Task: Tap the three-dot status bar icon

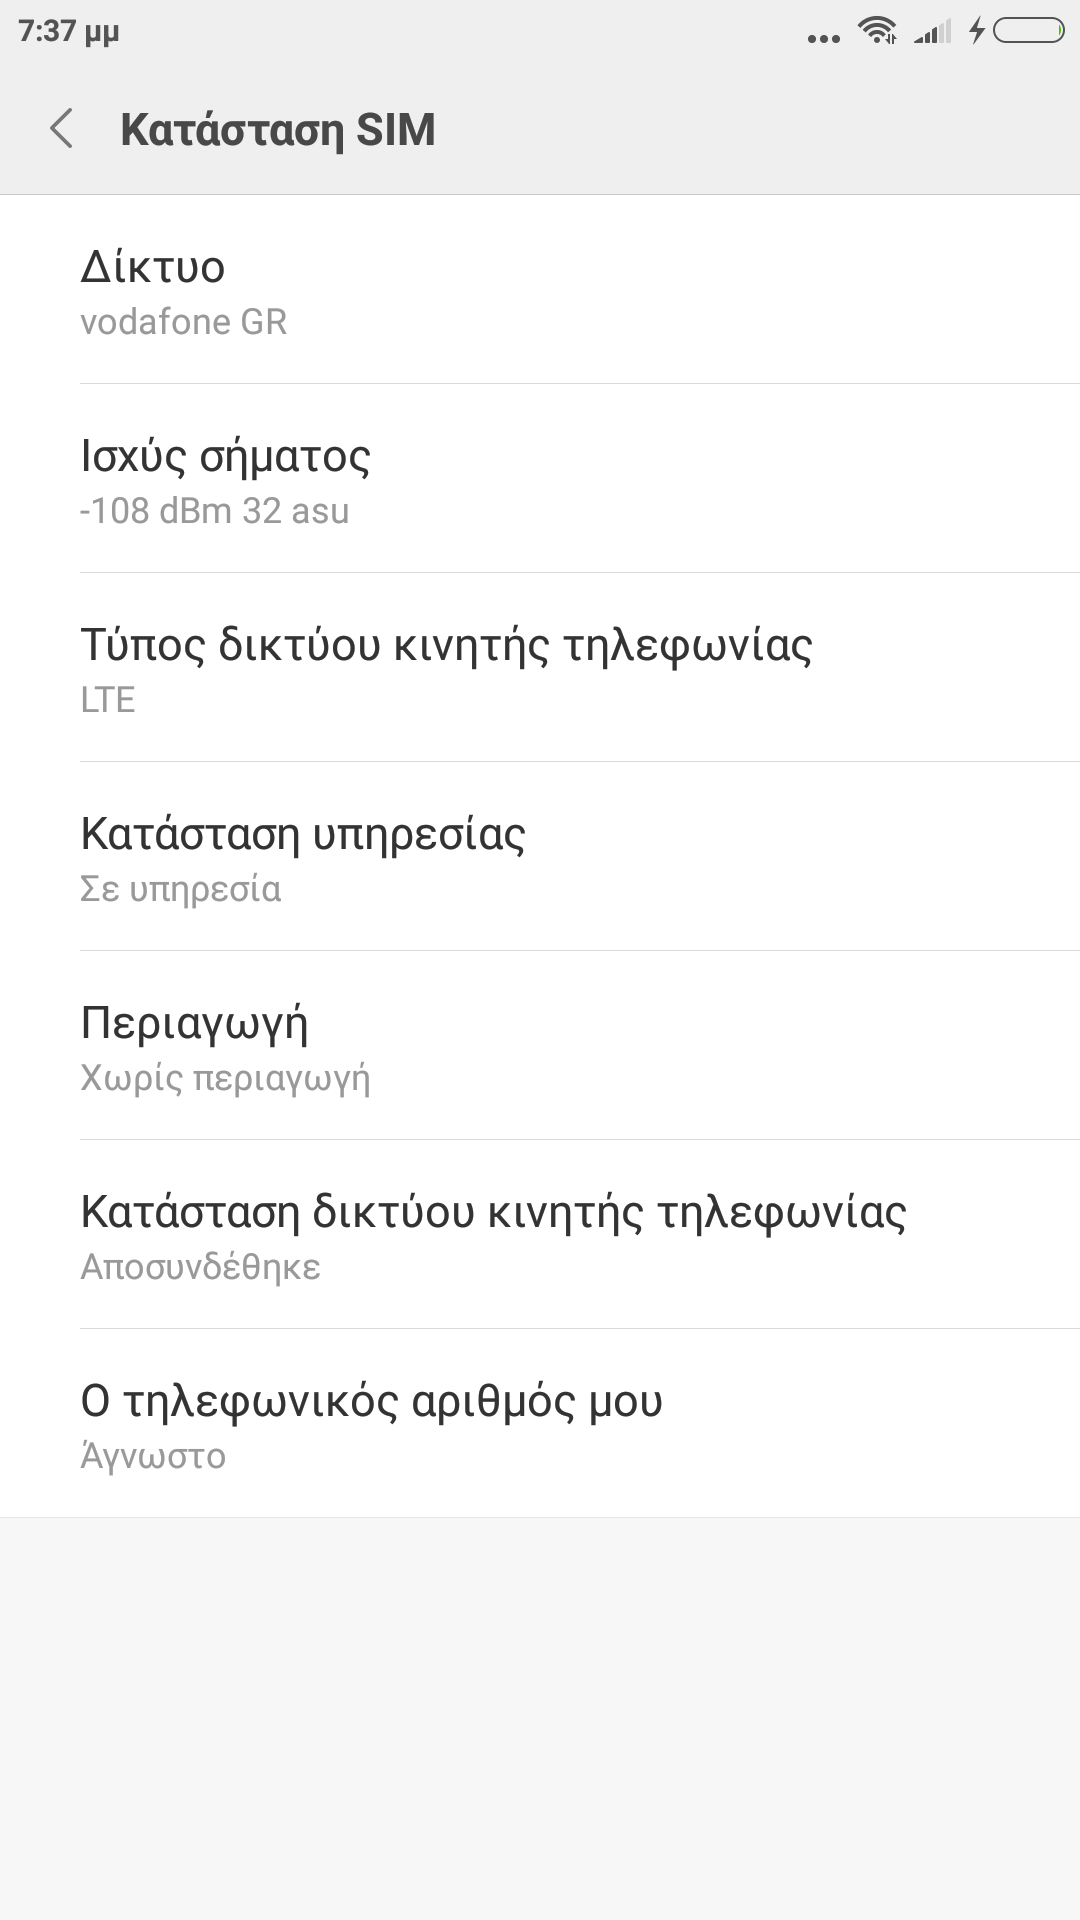Action: (x=823, y=39)
